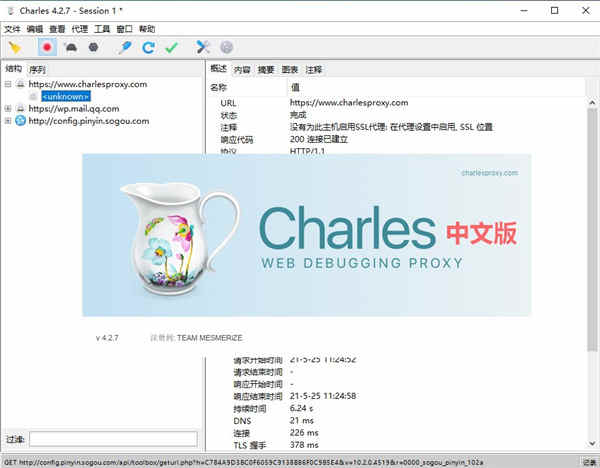Select the <unknown> request item
Viewport: 600px width, 468px height.
tap(66, 96)
